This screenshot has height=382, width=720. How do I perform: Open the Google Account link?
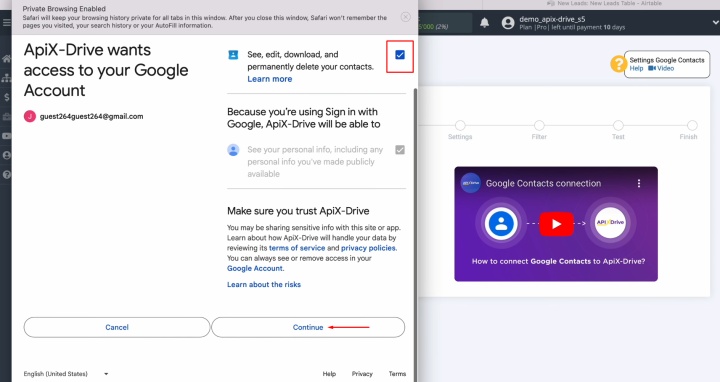click(255, 269)
